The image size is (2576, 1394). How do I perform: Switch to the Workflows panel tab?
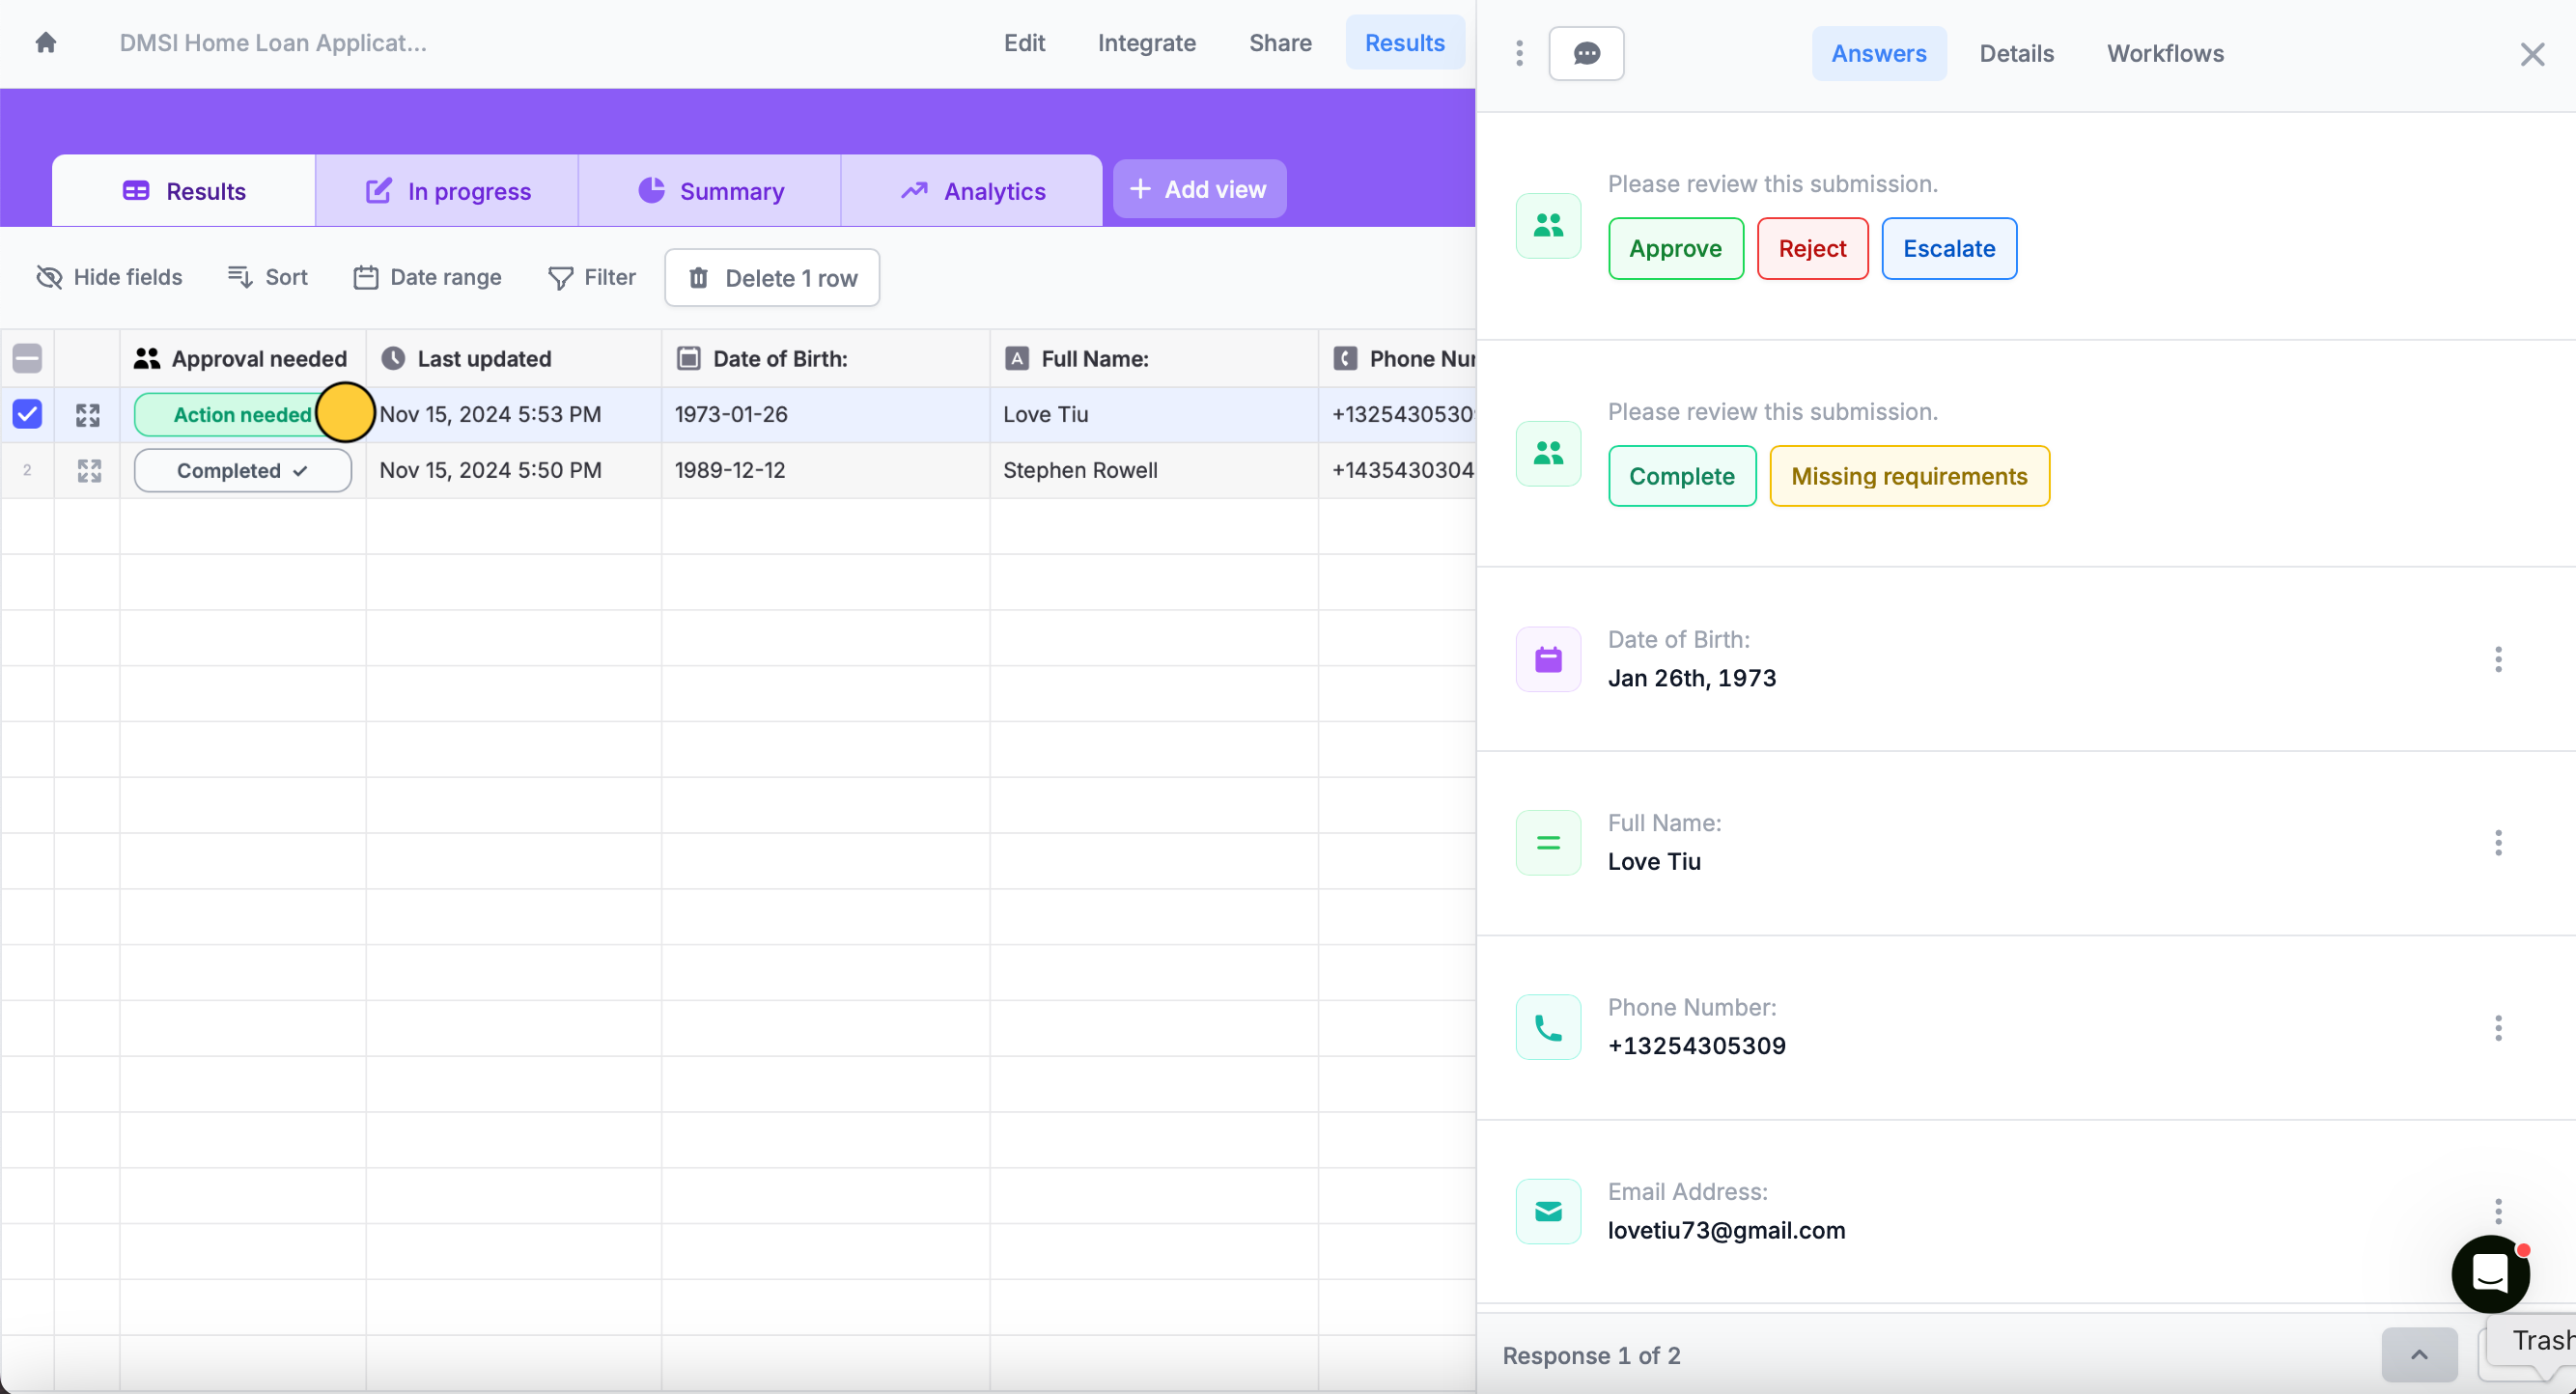2165,54
